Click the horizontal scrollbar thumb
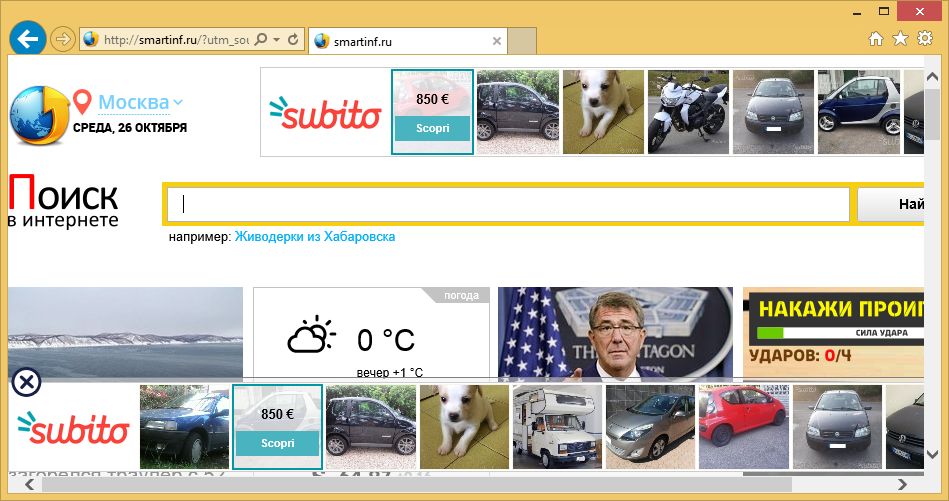 (416, 484)
